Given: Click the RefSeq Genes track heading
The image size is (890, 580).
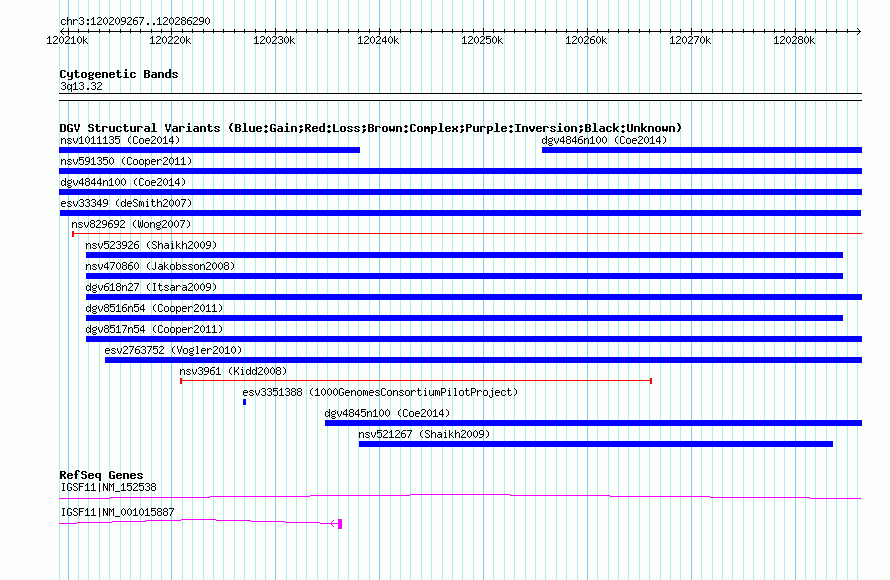Looking at the screenshot, I should (101, 475).
